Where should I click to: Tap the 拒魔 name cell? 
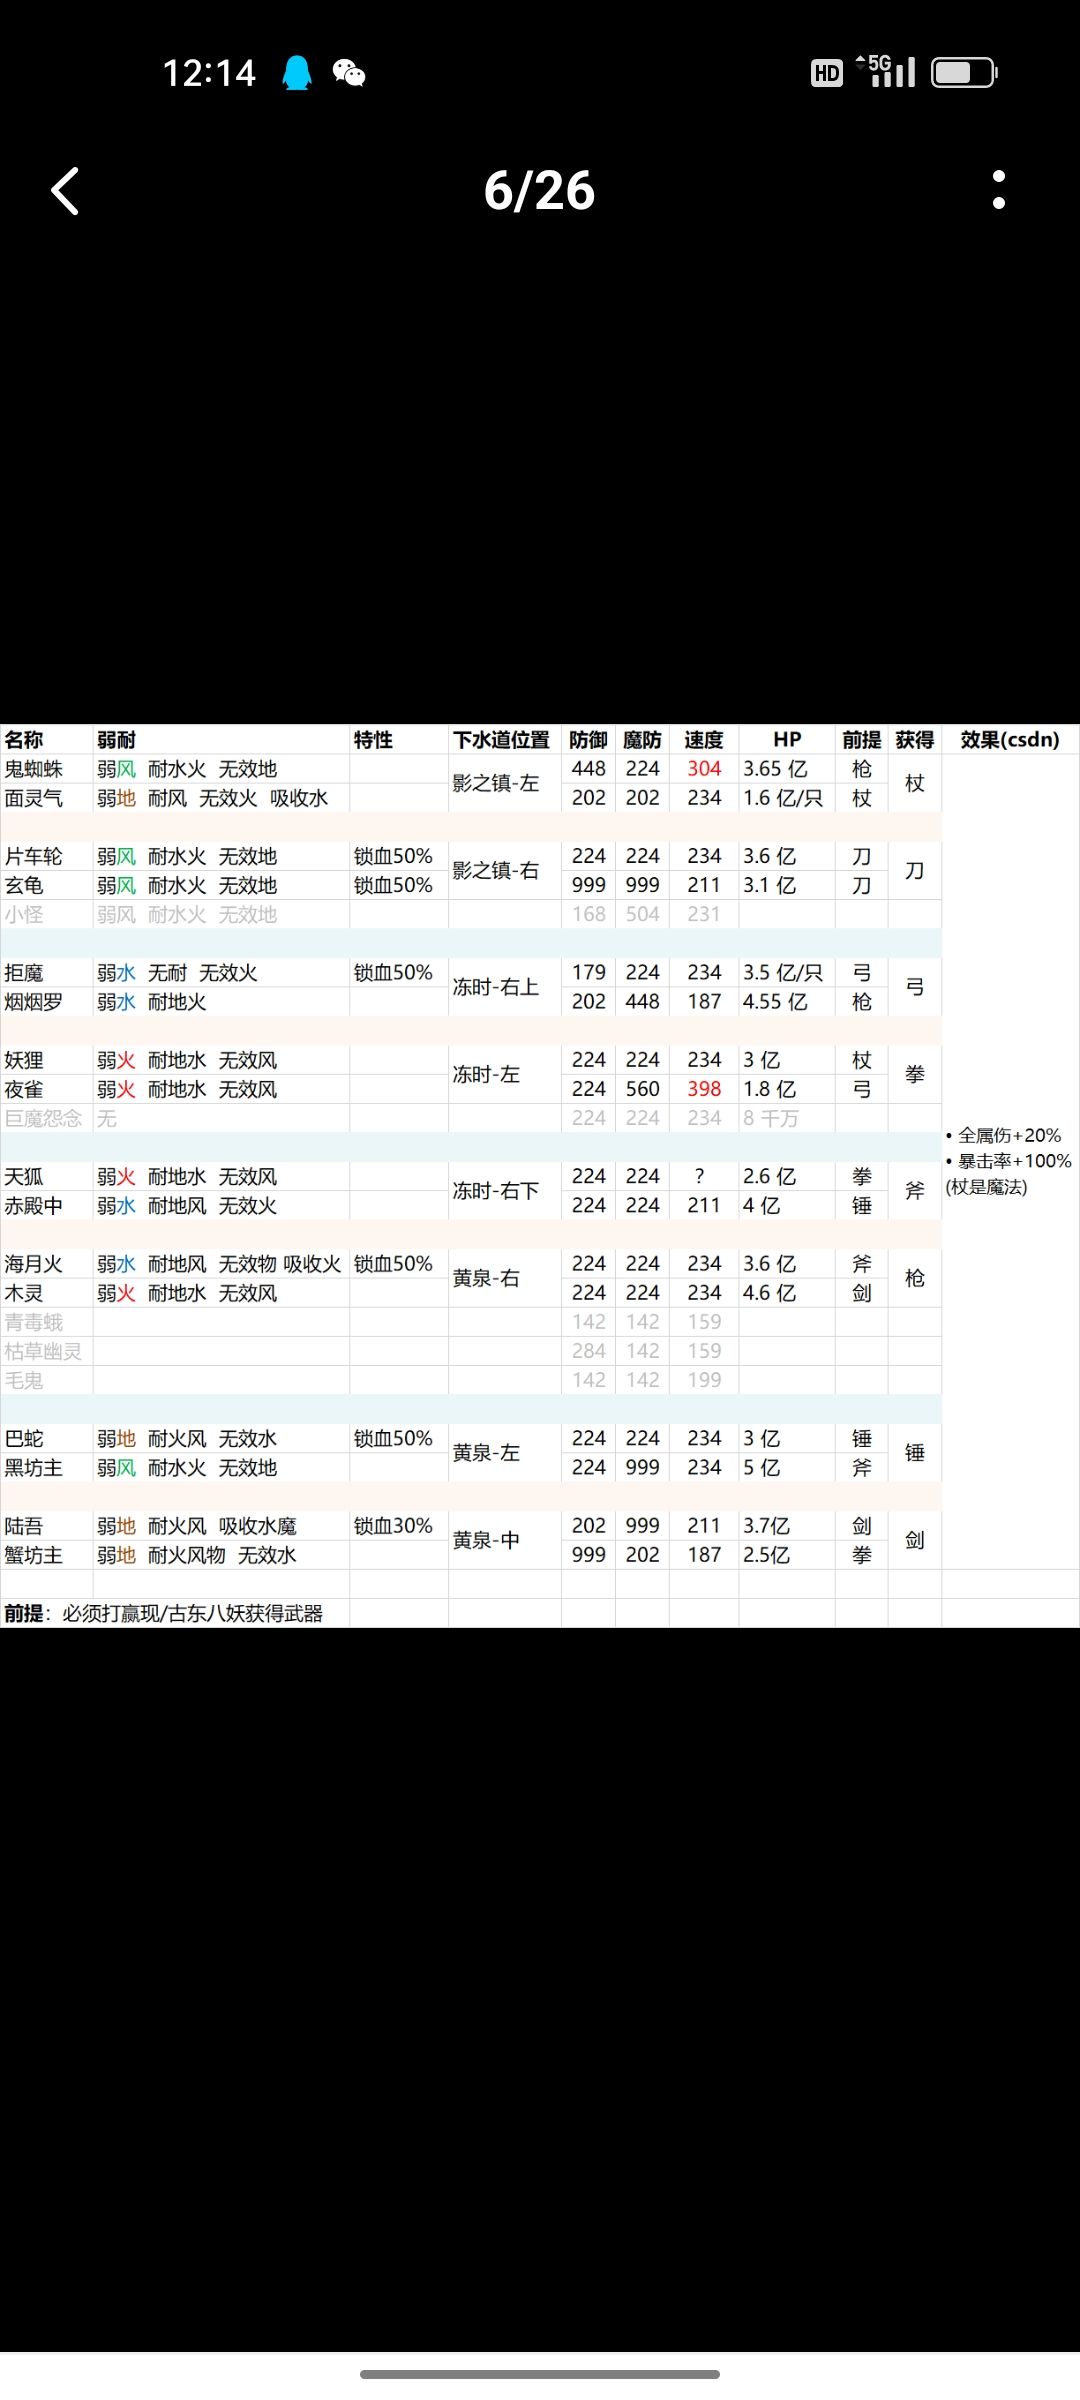pyautogui.click(x=24, y=972)
